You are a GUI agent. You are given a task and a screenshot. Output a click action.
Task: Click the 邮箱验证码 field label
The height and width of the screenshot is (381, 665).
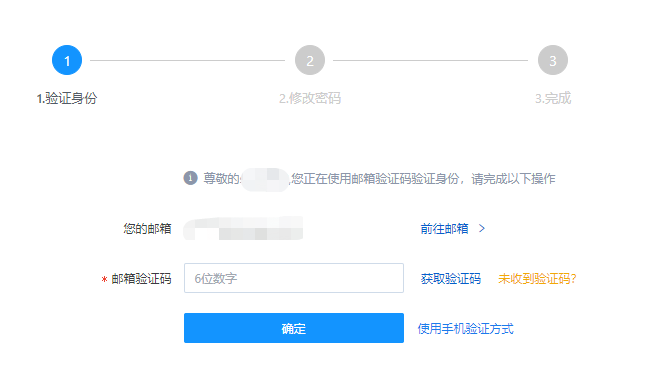coord(141,279)
